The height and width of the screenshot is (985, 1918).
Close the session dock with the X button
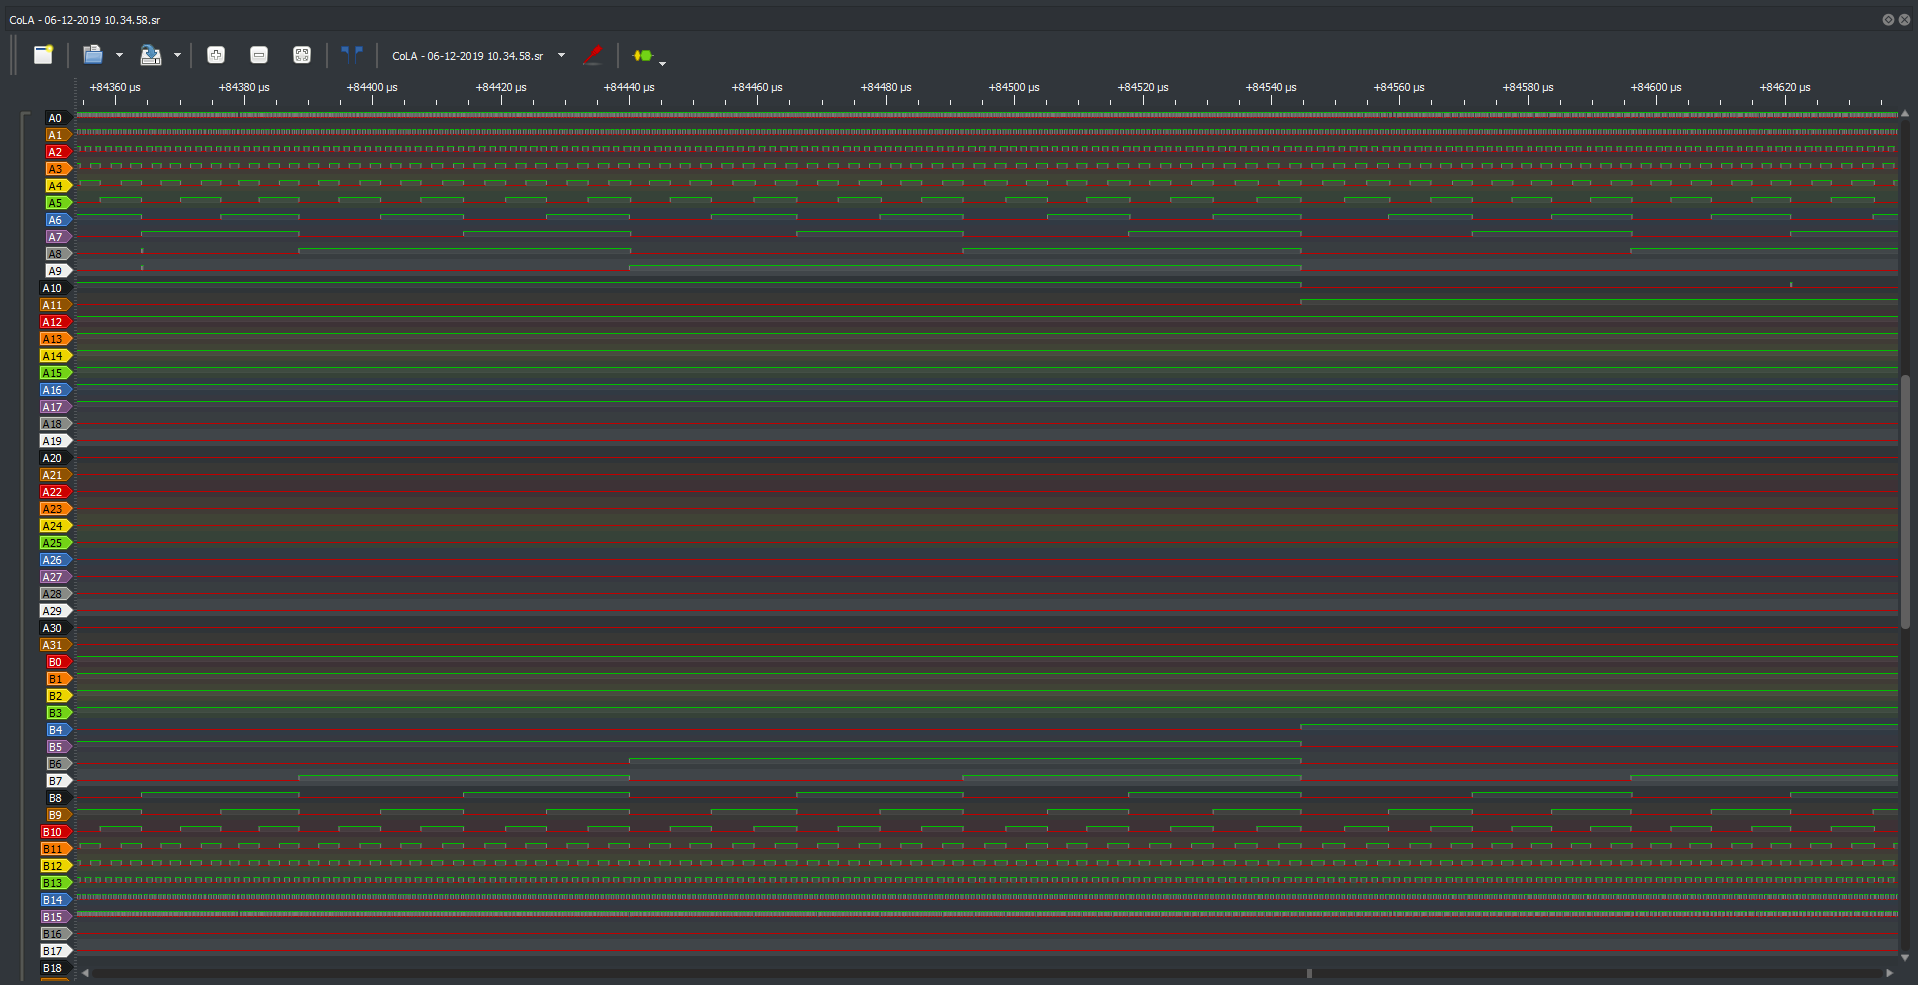(1904, 20)
